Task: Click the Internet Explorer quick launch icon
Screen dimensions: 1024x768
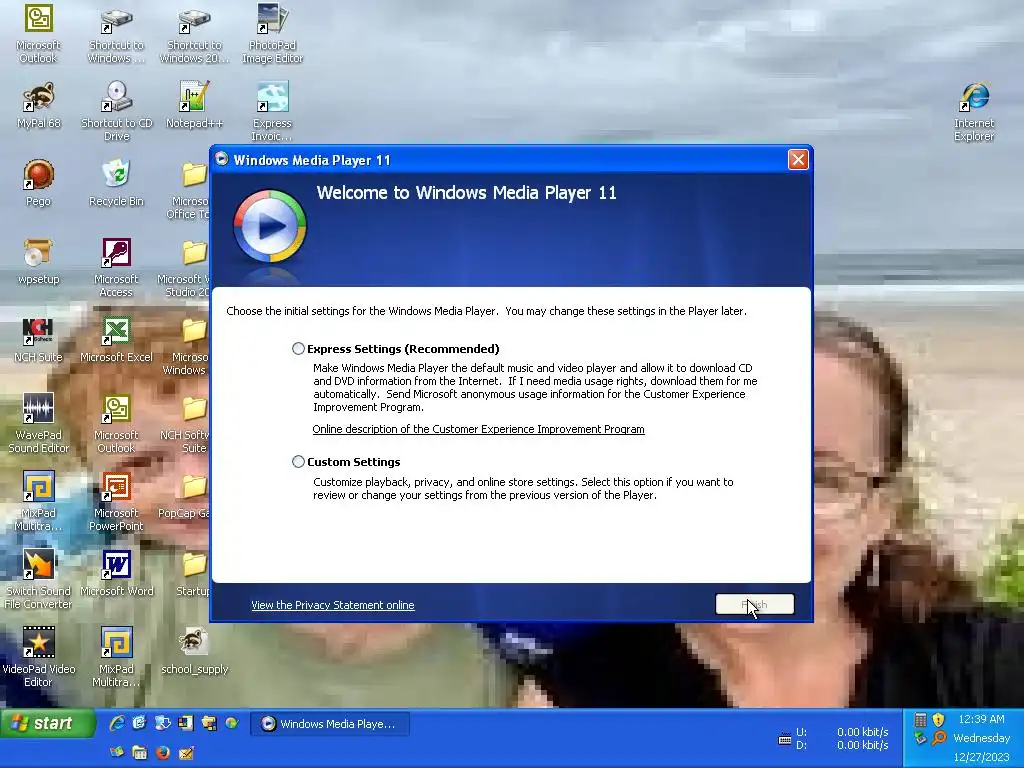Action: (x=117, y=723)
